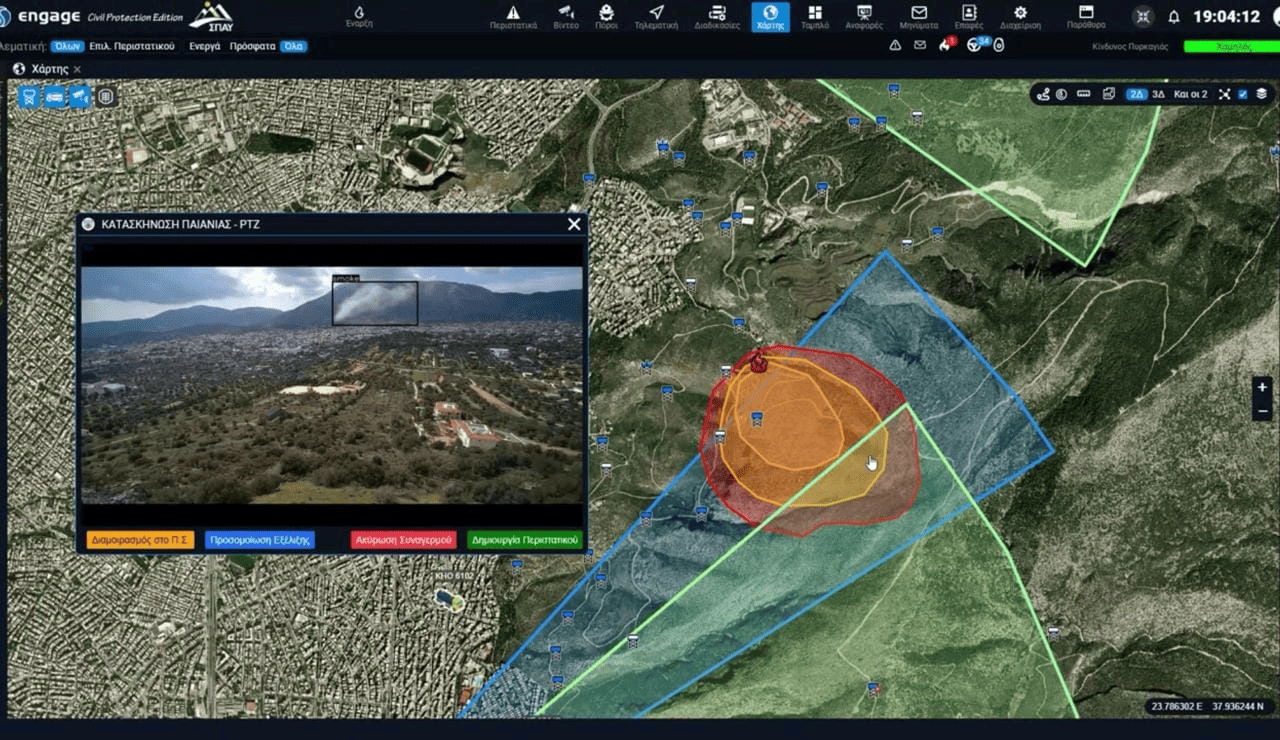Toggle the camera layer button on map
The image size is (1280, 740).
[x=80, y=97]
